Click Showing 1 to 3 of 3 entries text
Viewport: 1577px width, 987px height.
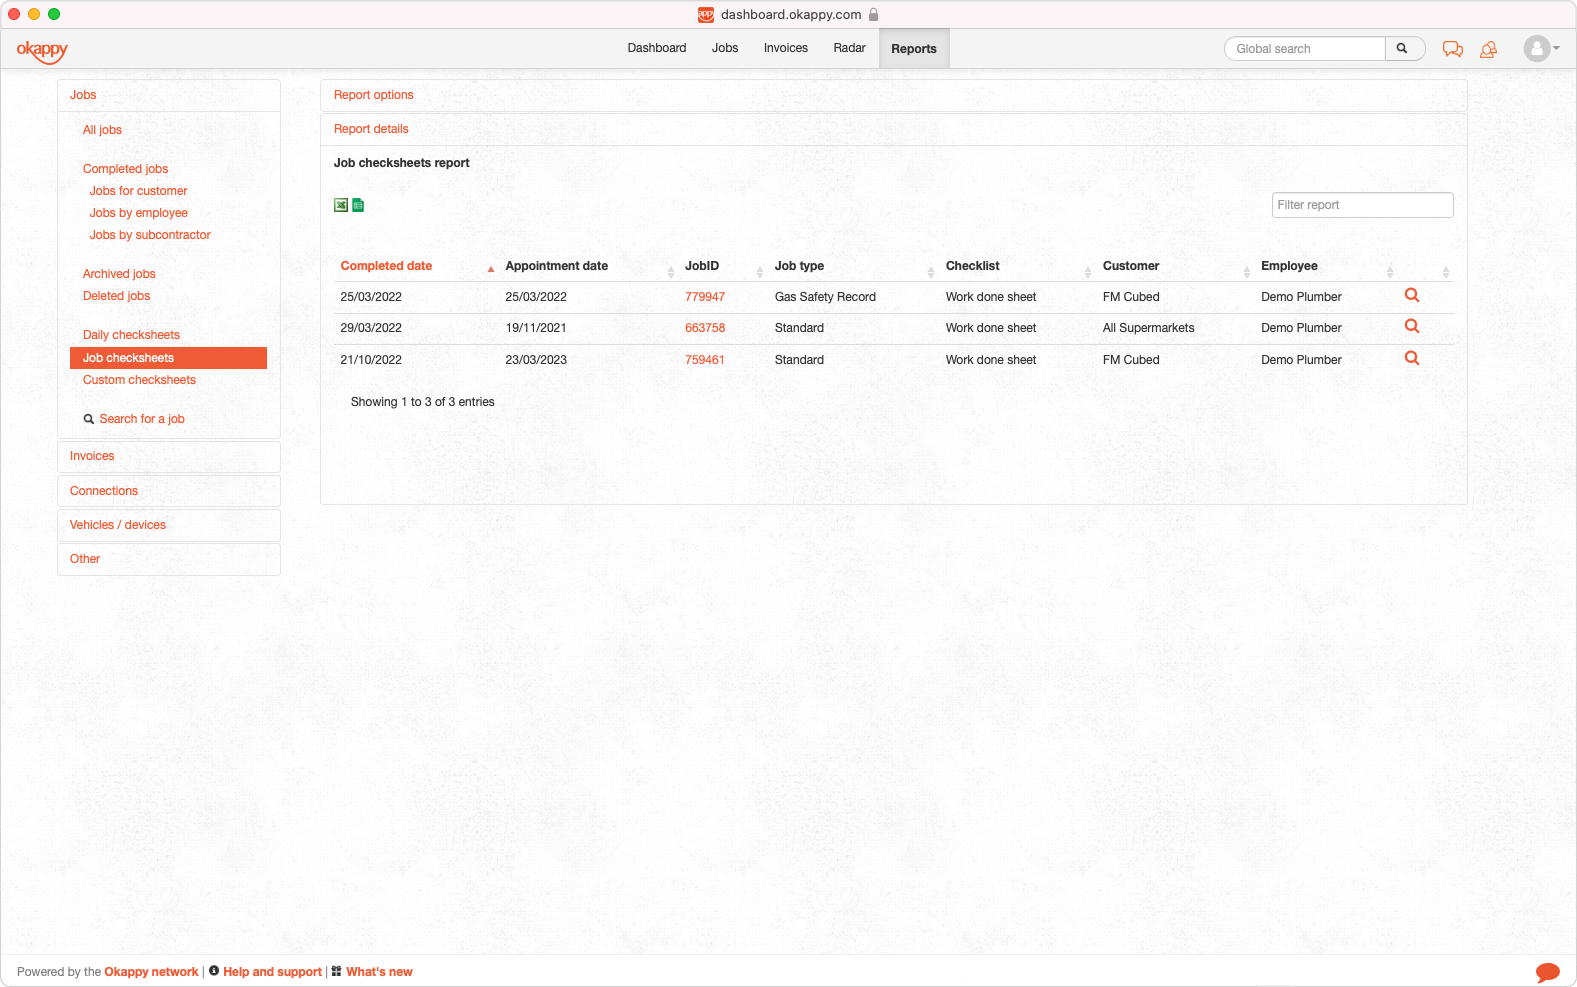point(422,402)
